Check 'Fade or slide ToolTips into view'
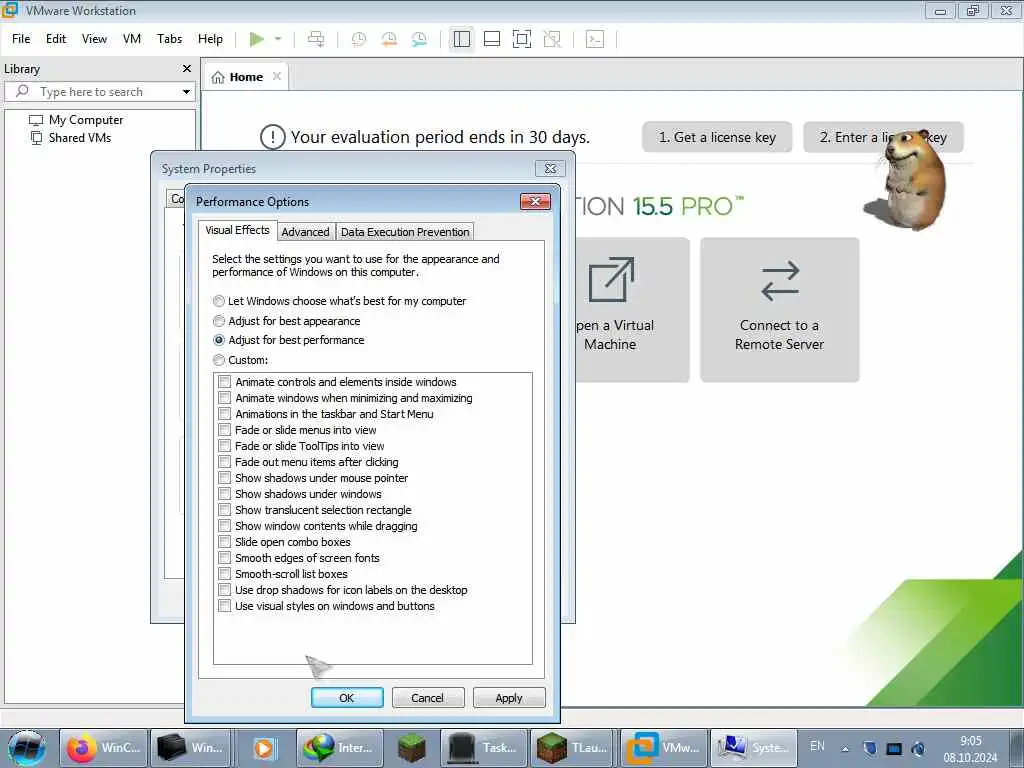 coord(225,446)
